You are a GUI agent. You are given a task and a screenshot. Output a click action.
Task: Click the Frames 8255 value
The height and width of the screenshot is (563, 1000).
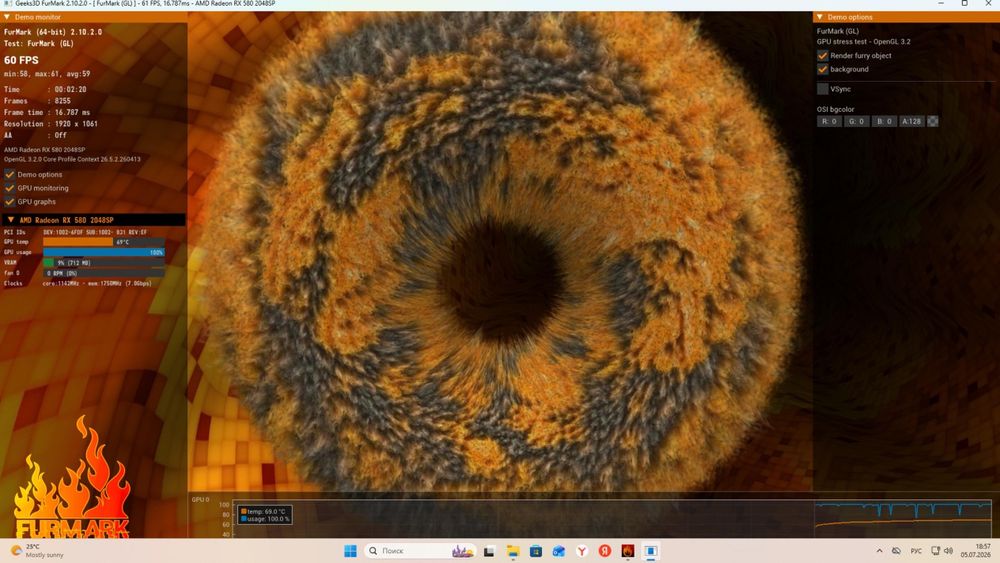click(62, 101)
